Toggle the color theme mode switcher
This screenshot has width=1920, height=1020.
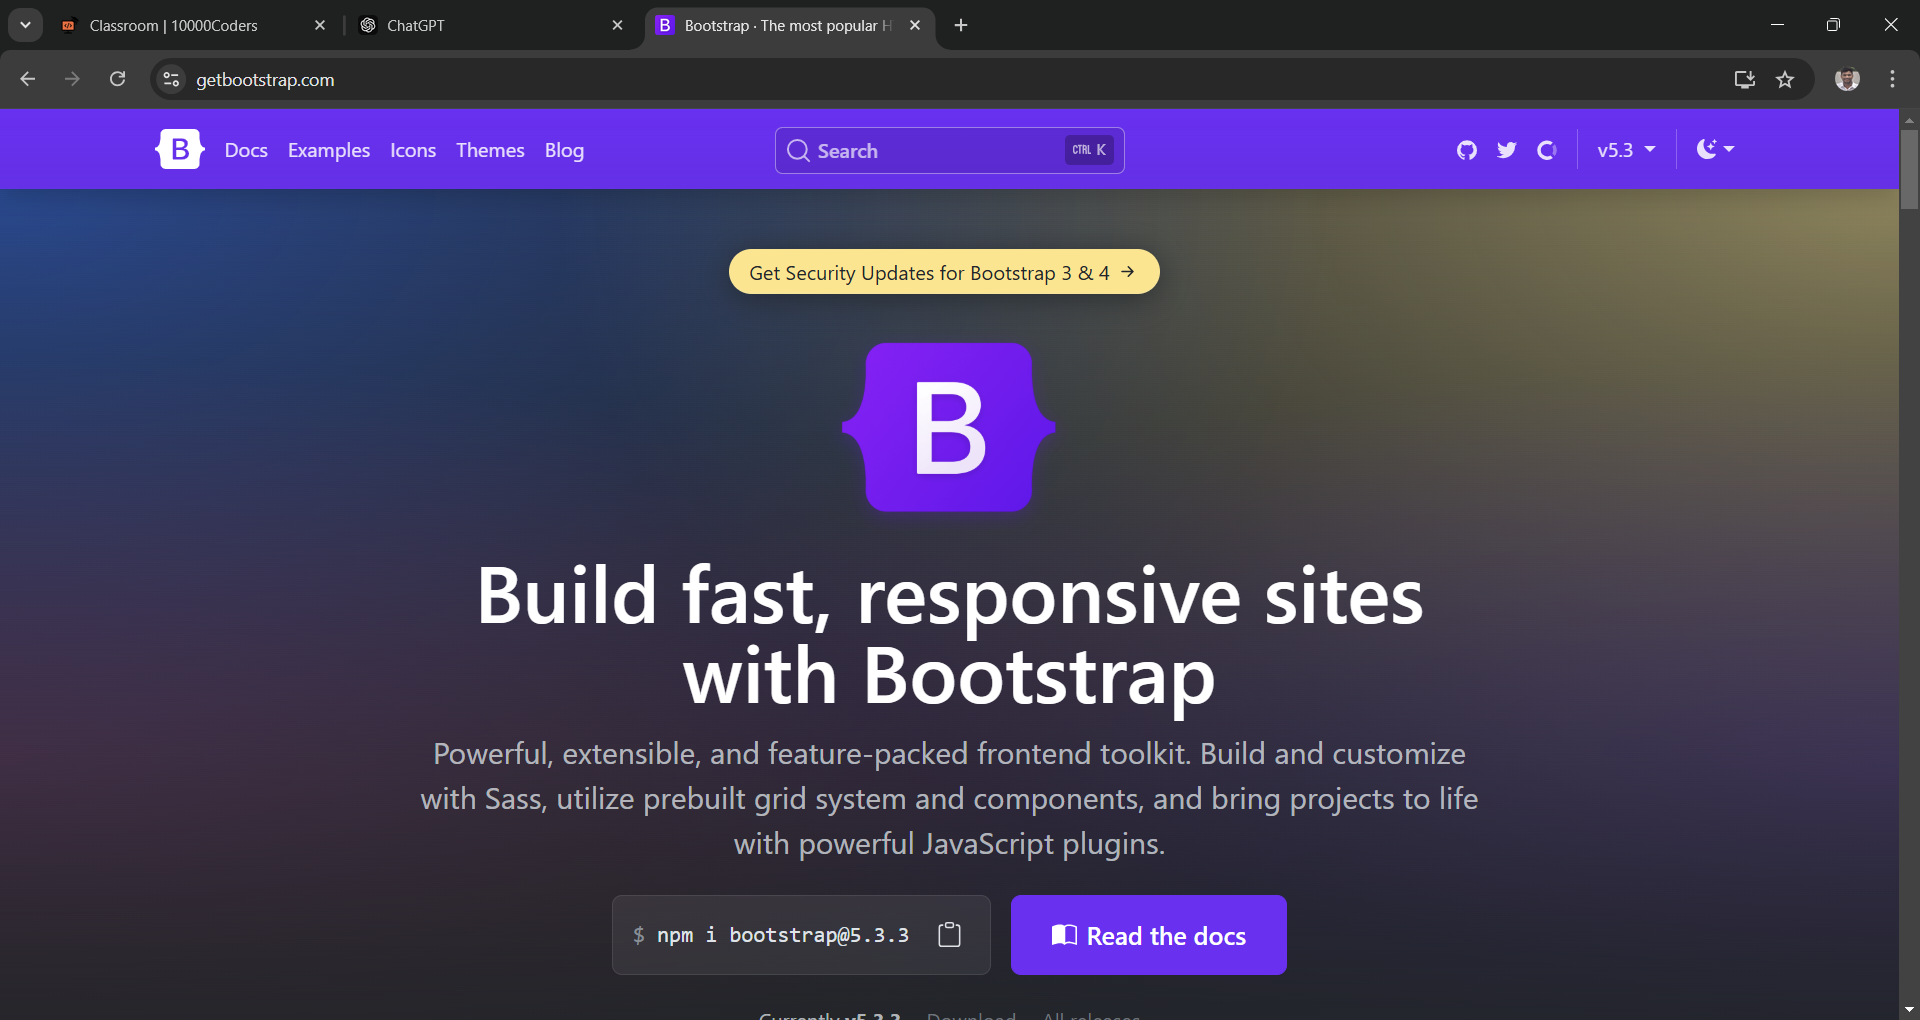point(1715,150)
